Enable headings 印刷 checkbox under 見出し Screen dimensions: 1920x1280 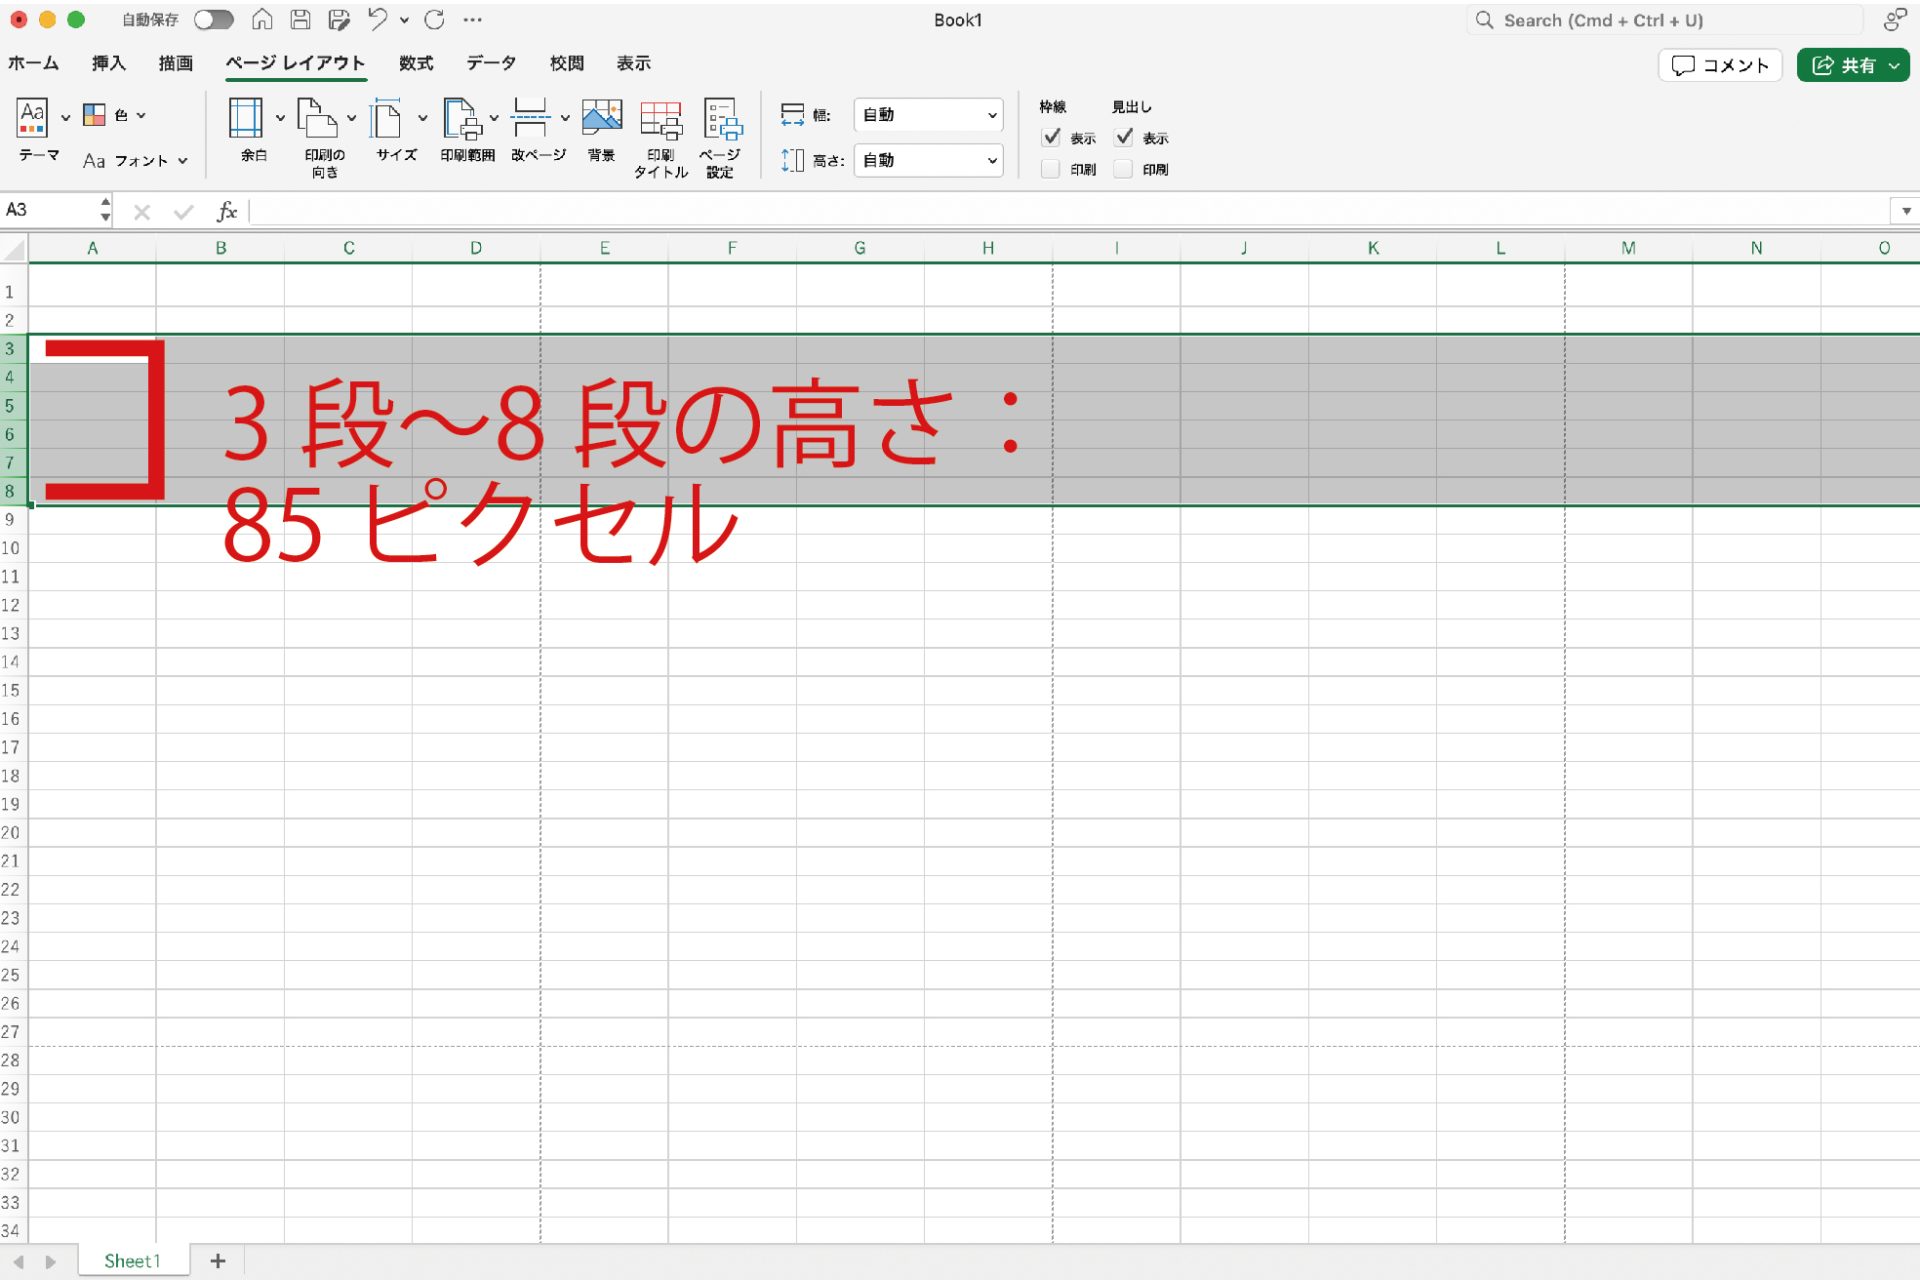point(1123,169)
